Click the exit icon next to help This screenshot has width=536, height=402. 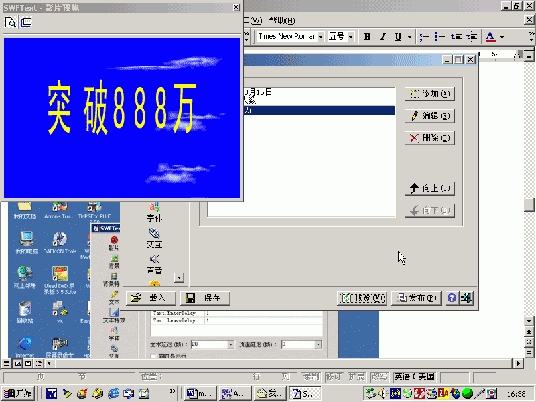point(466,298)
